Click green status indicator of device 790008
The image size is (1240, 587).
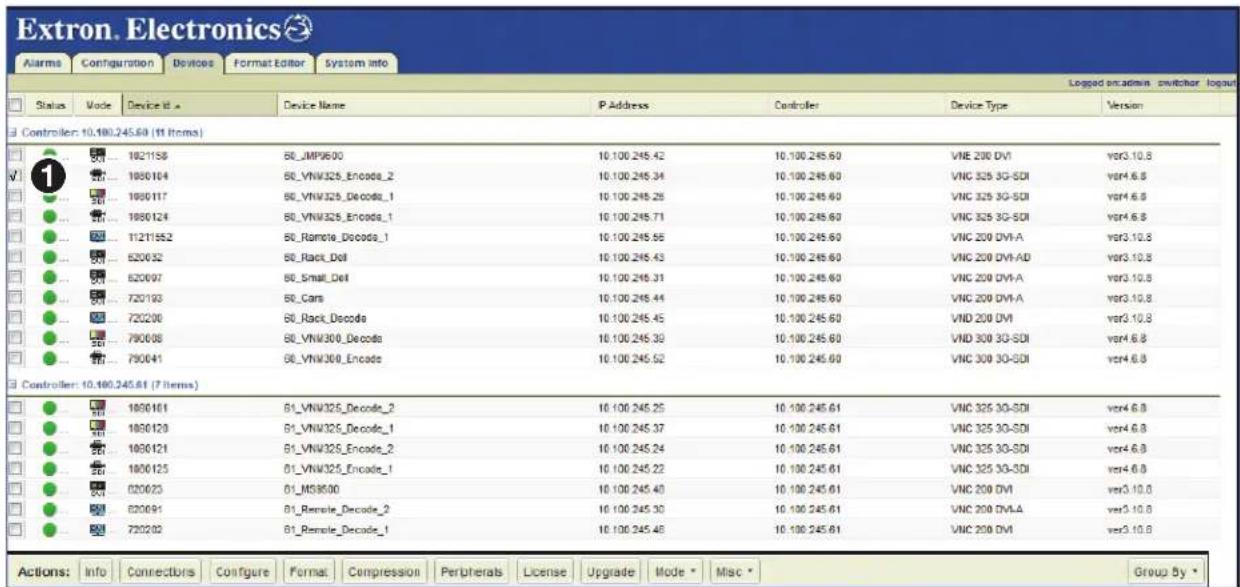tap(50, 338)
